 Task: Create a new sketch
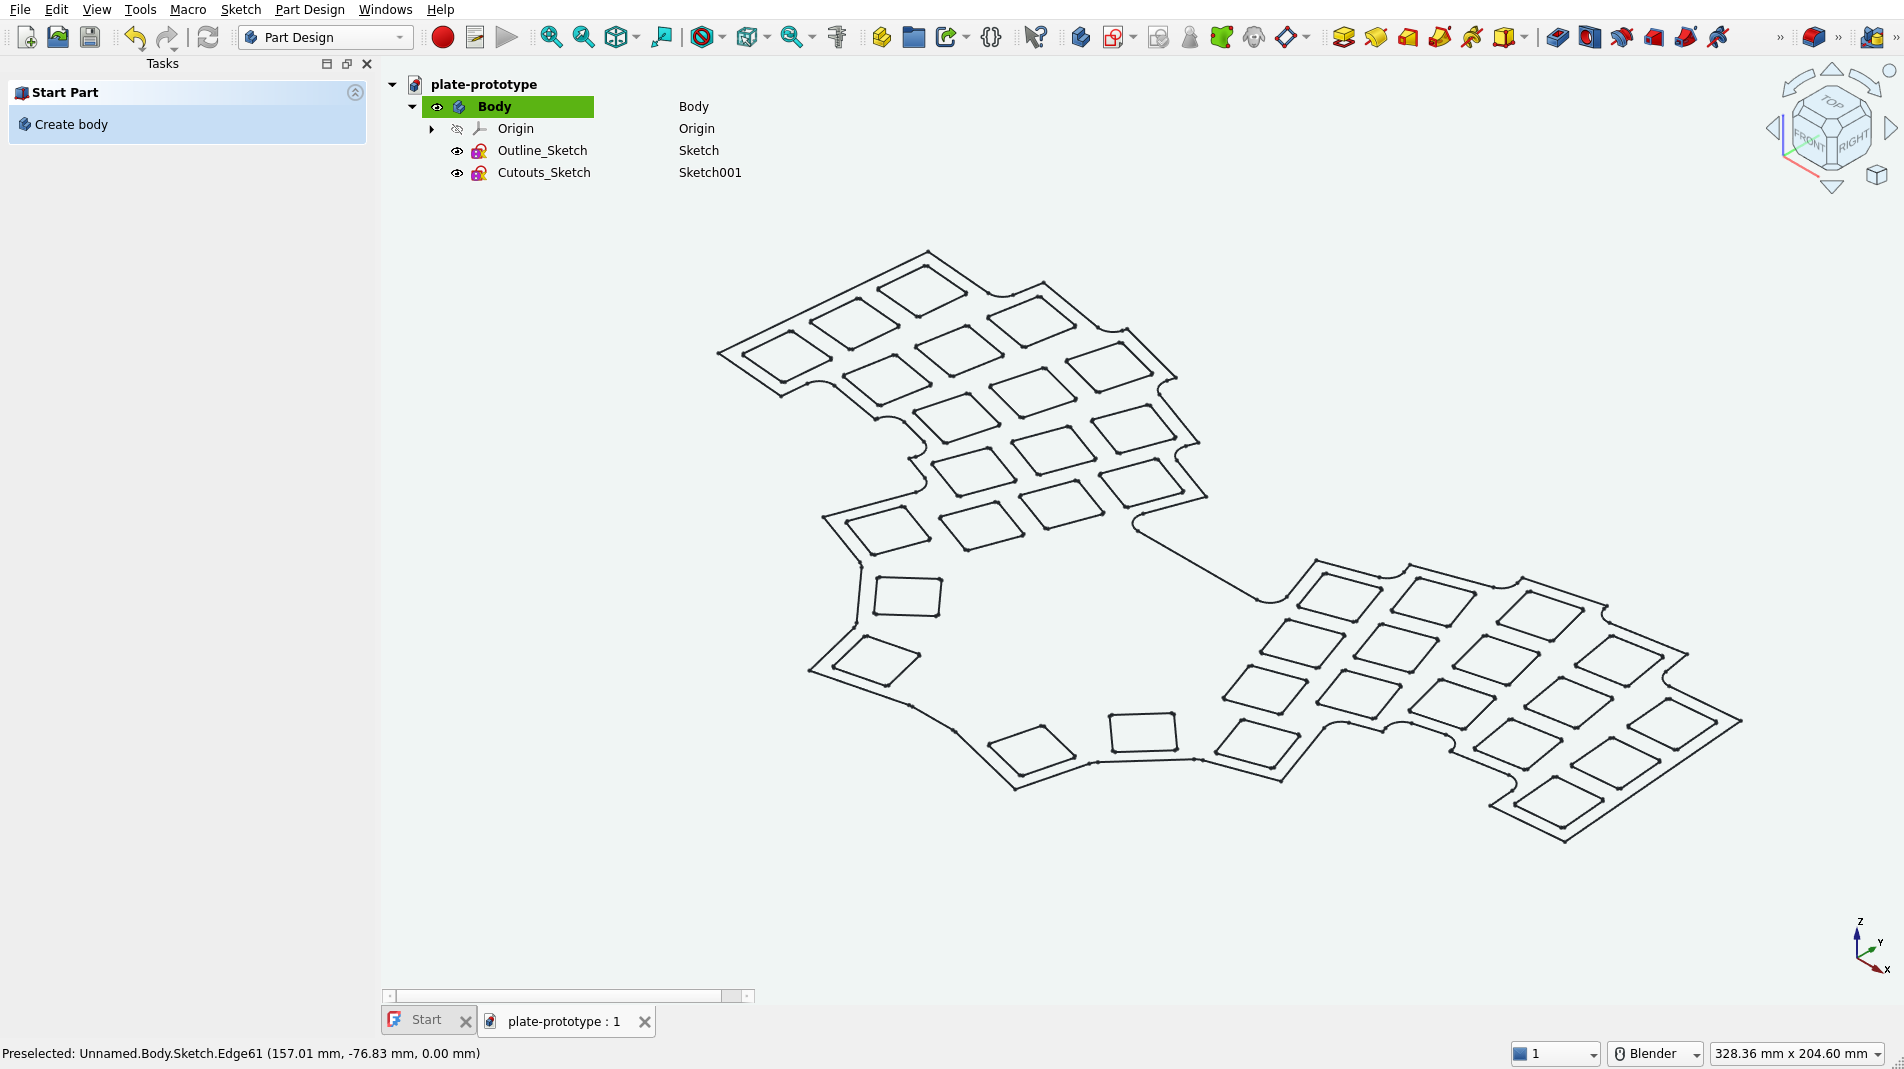click(1113, 37)
